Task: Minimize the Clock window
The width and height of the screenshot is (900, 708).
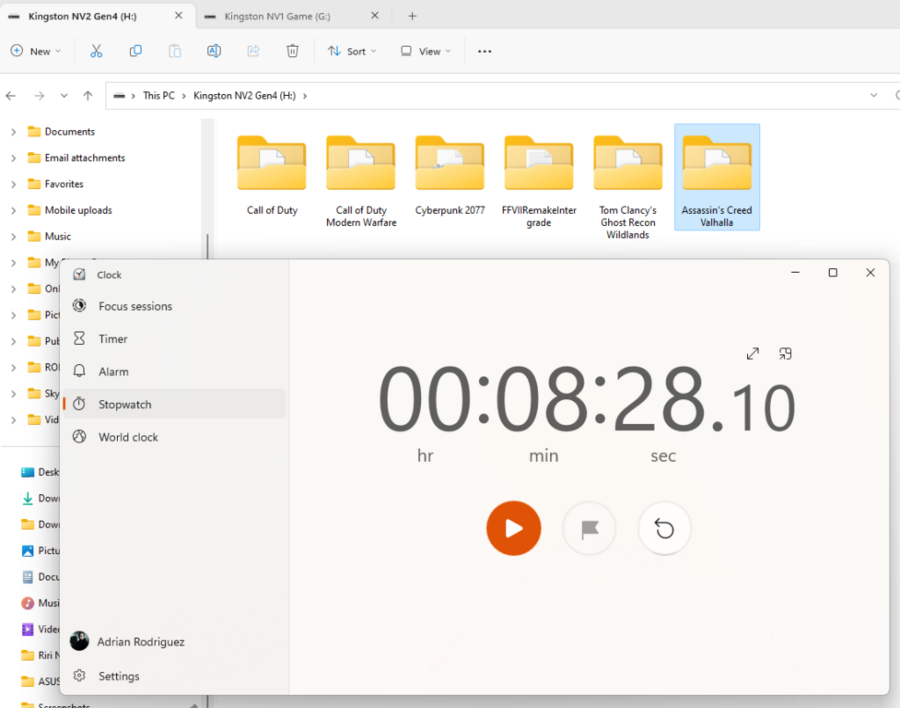Action: [795, 272]
